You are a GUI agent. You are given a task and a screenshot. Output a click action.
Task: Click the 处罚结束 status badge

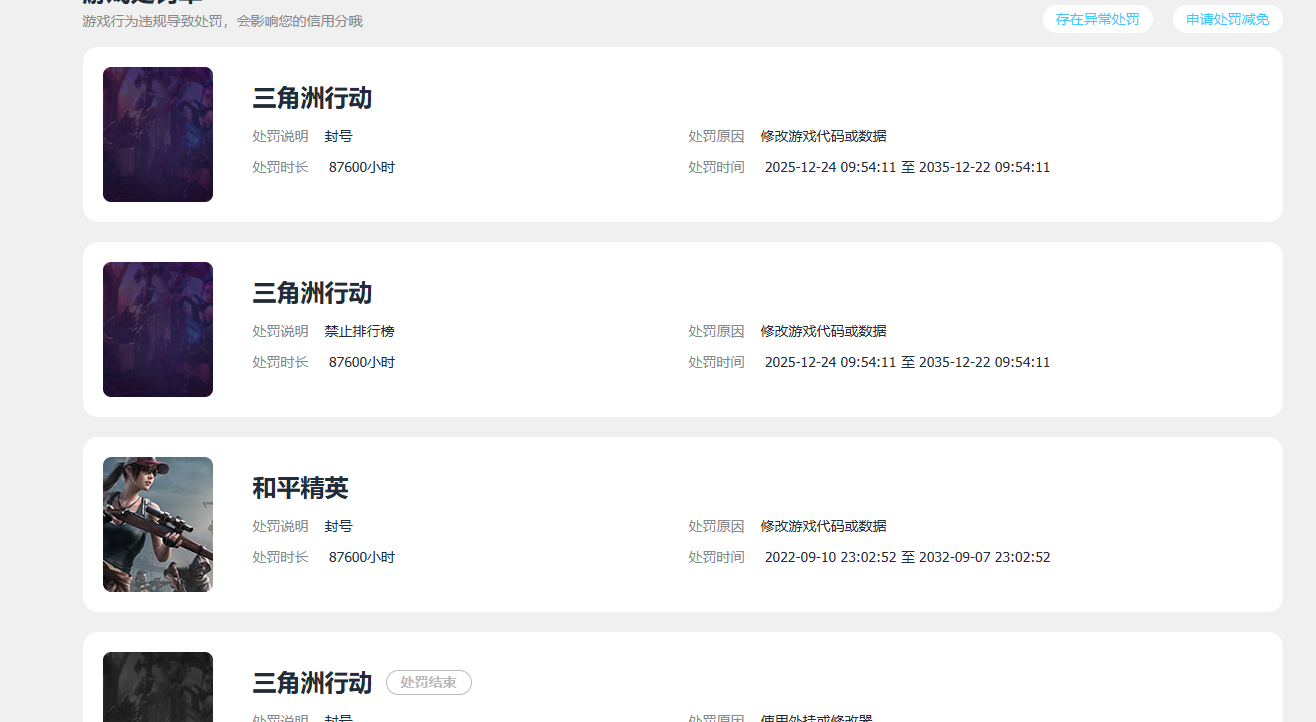click(x=429, y=683)
